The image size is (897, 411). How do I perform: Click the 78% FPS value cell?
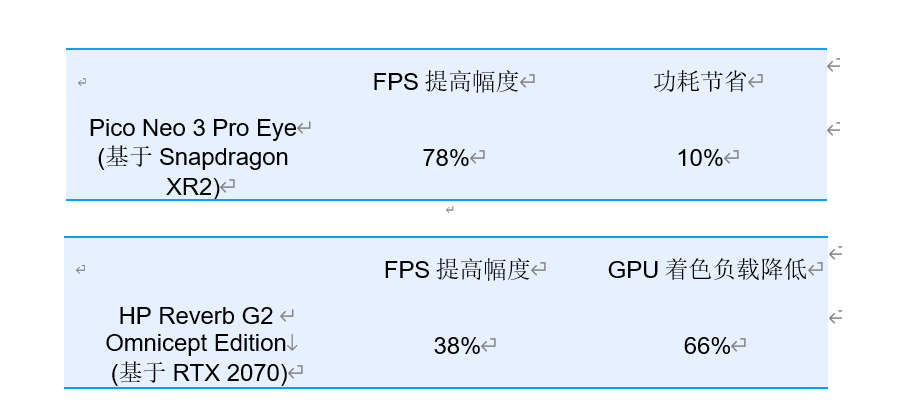coord(446,157)
